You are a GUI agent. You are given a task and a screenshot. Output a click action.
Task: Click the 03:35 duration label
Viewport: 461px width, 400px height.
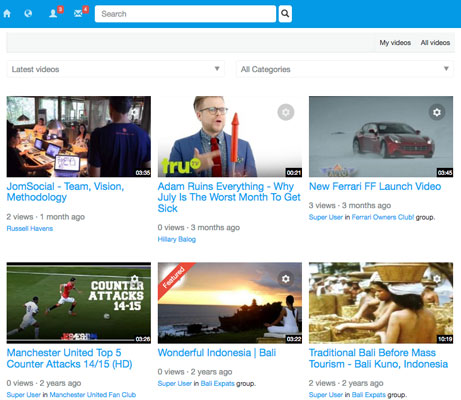143,173
